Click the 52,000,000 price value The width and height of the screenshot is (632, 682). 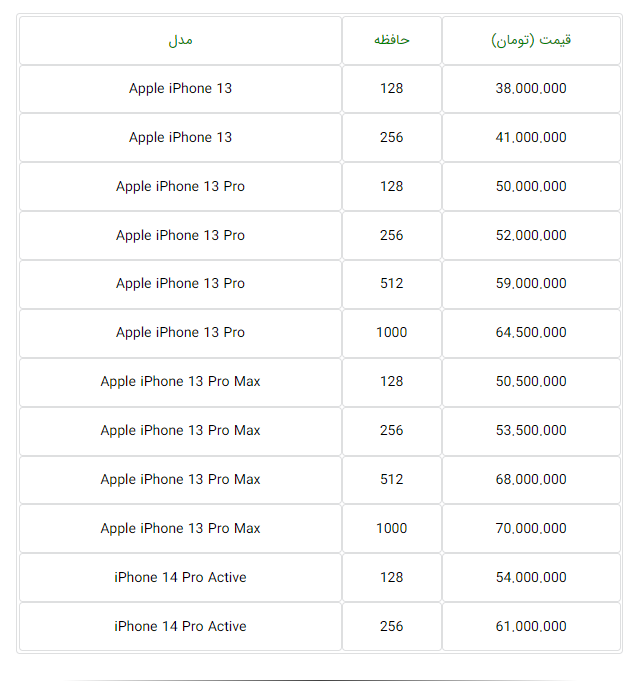pyautogui.click(x=531, y=235)
